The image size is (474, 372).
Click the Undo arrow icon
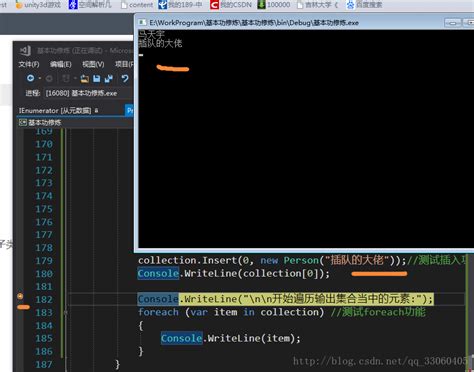click(125, 79)
